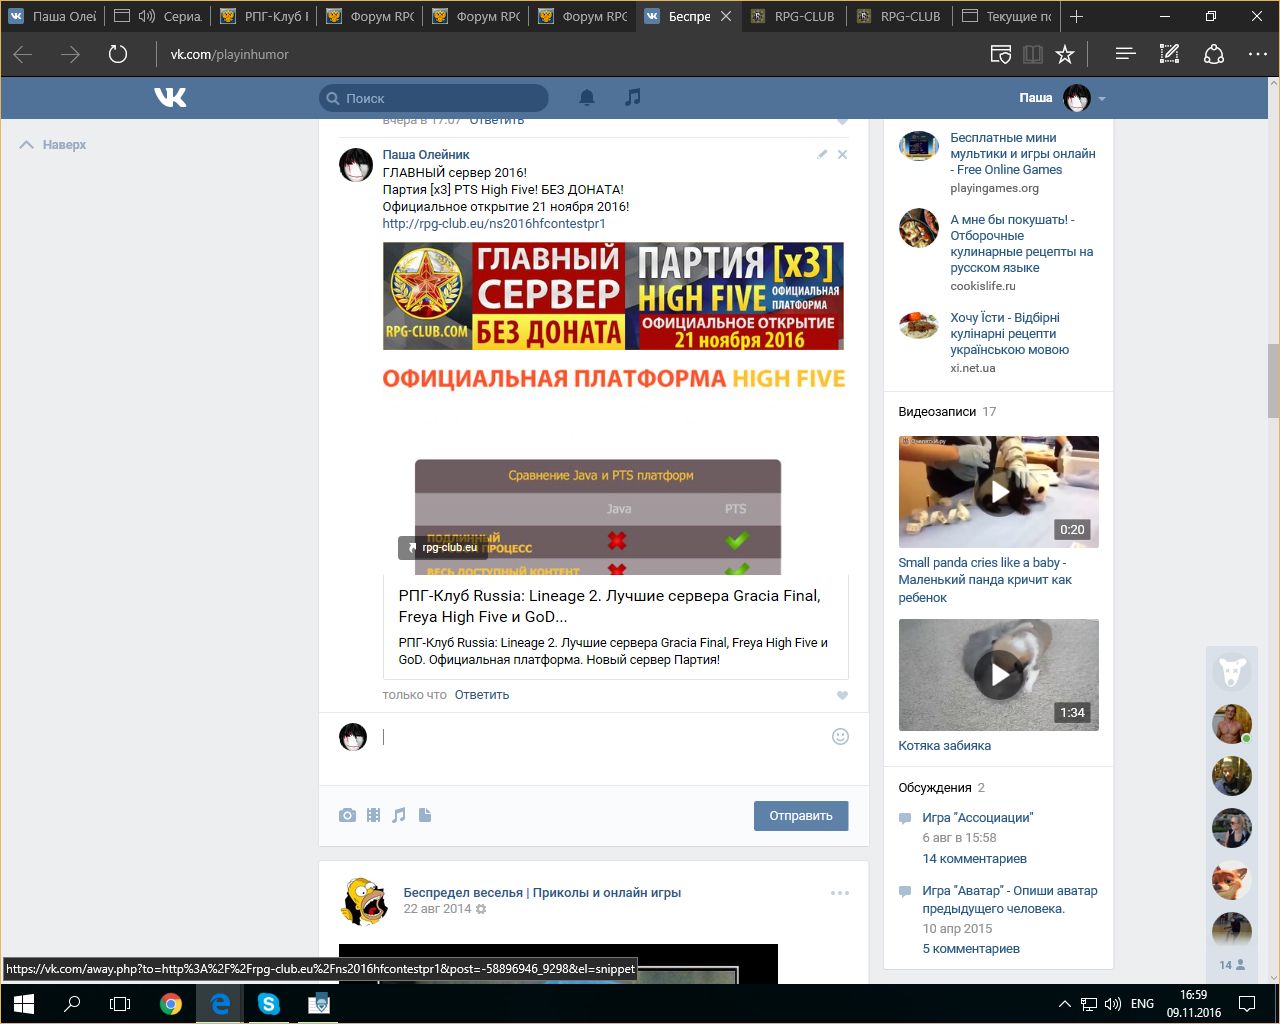Attach a document using the file icon

[425, 815]
